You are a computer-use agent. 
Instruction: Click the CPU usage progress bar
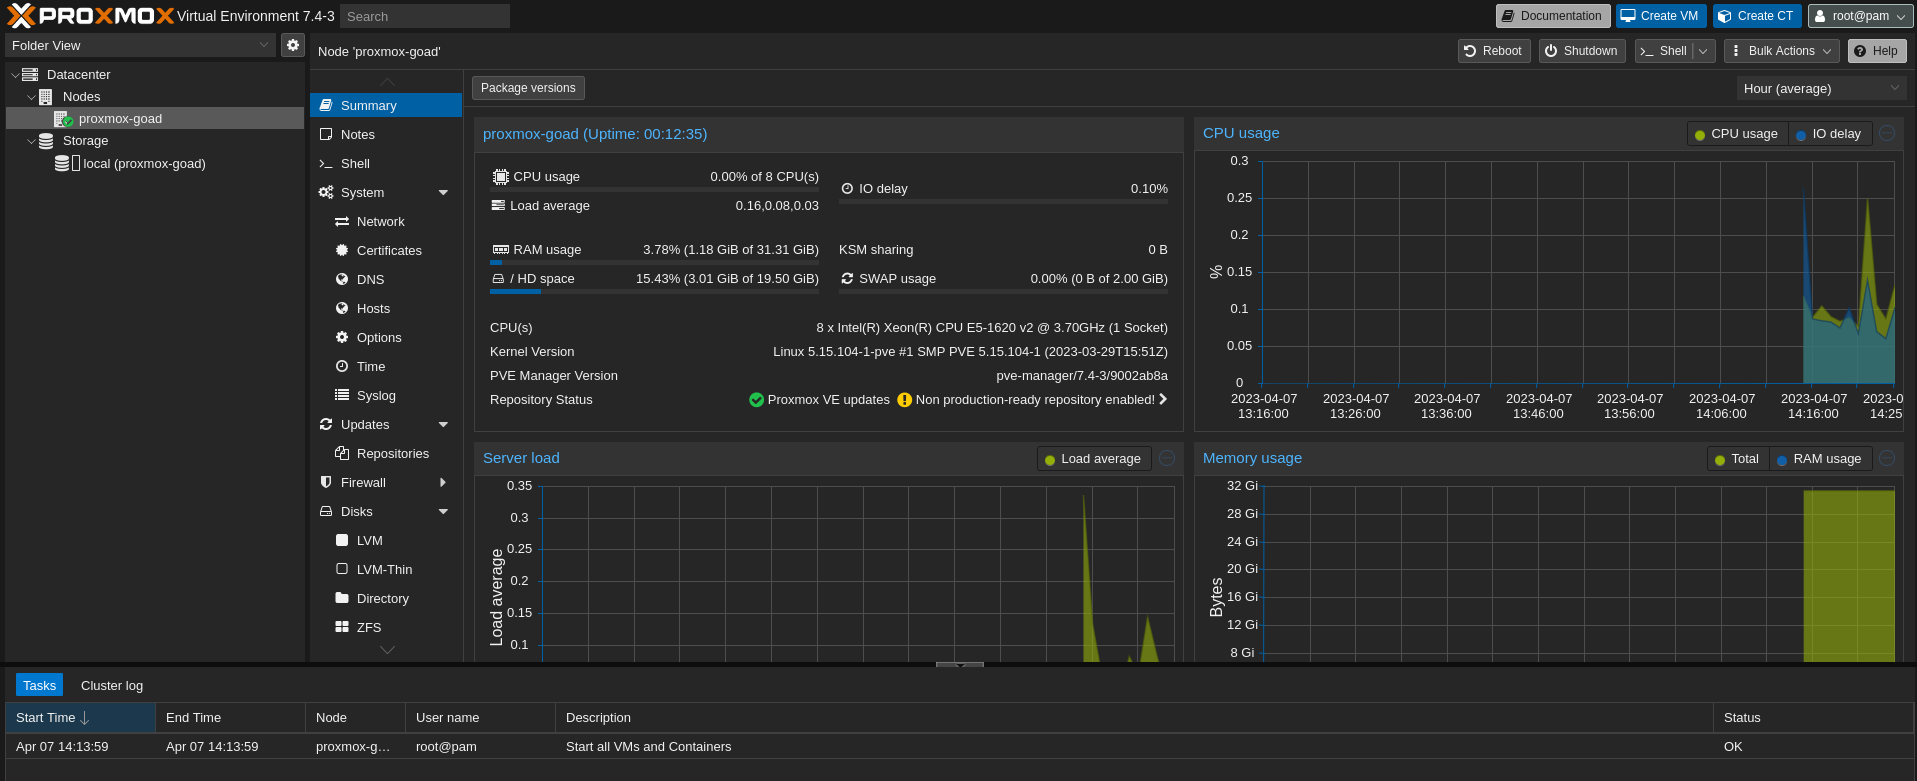click(654, 190)
